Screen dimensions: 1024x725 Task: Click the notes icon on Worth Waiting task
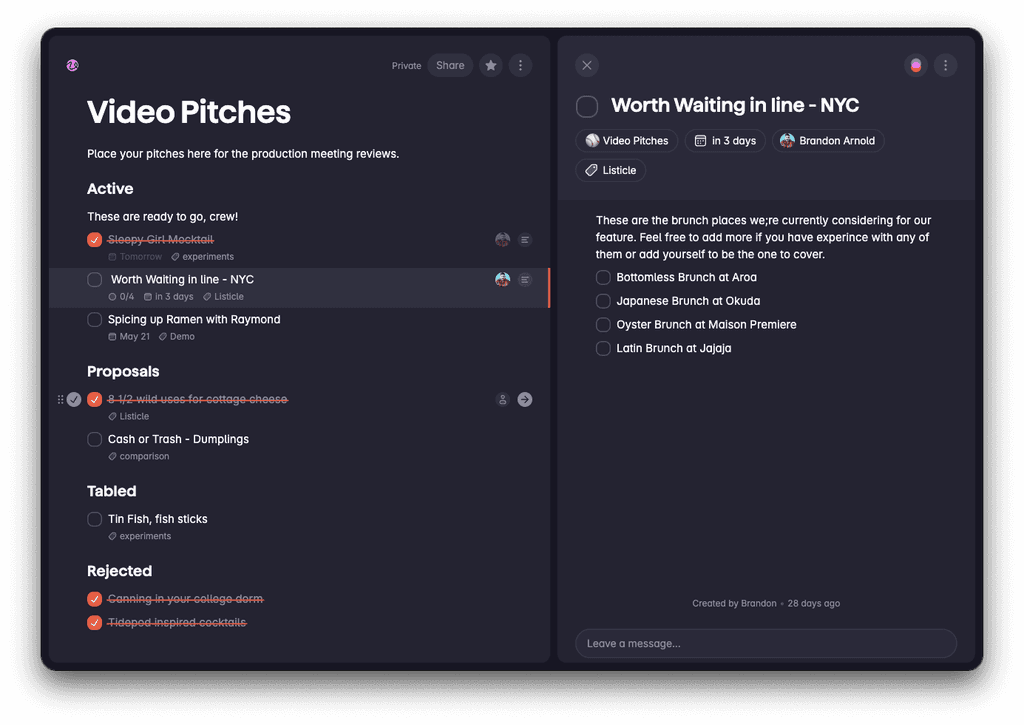click(x=525, y=280)
